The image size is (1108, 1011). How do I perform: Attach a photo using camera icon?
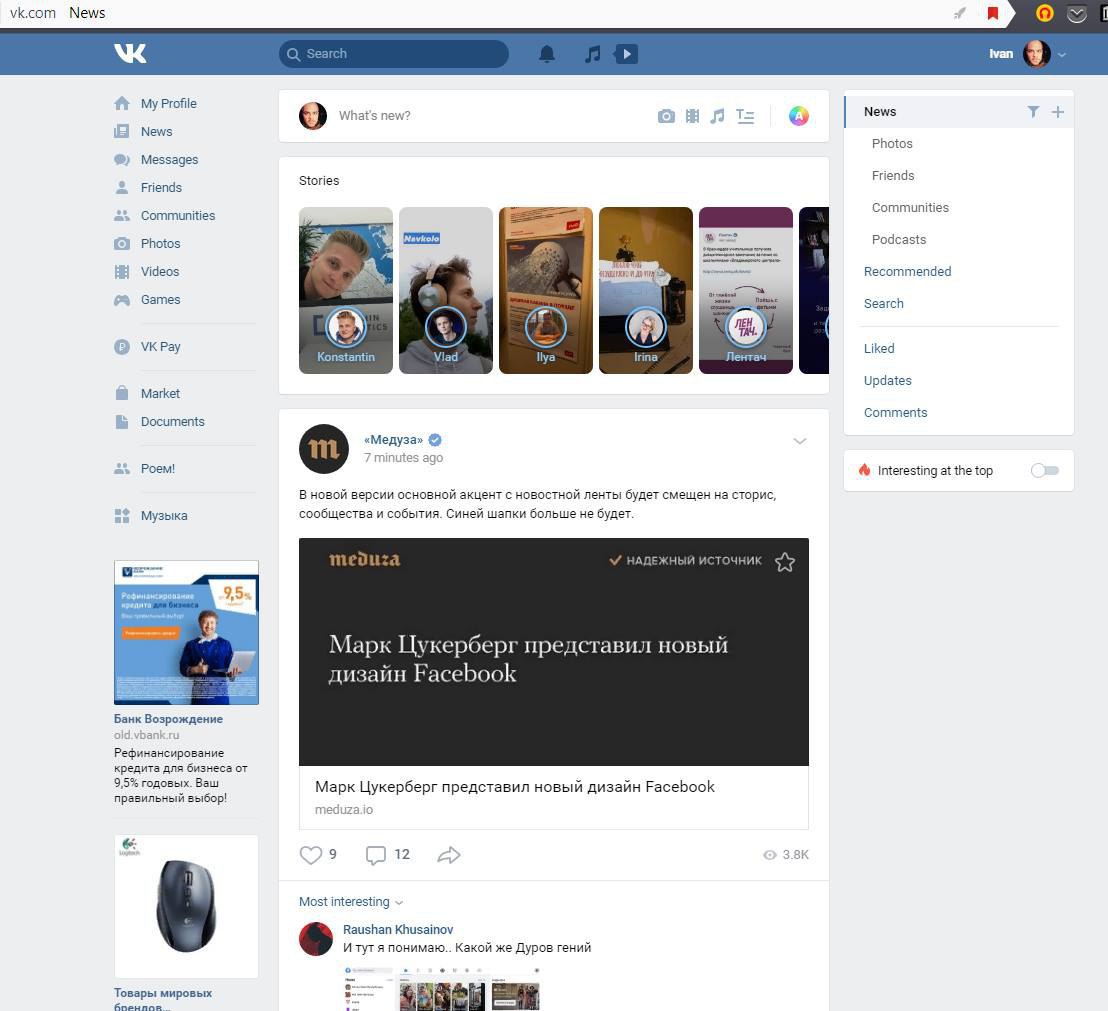coord(666,116)
